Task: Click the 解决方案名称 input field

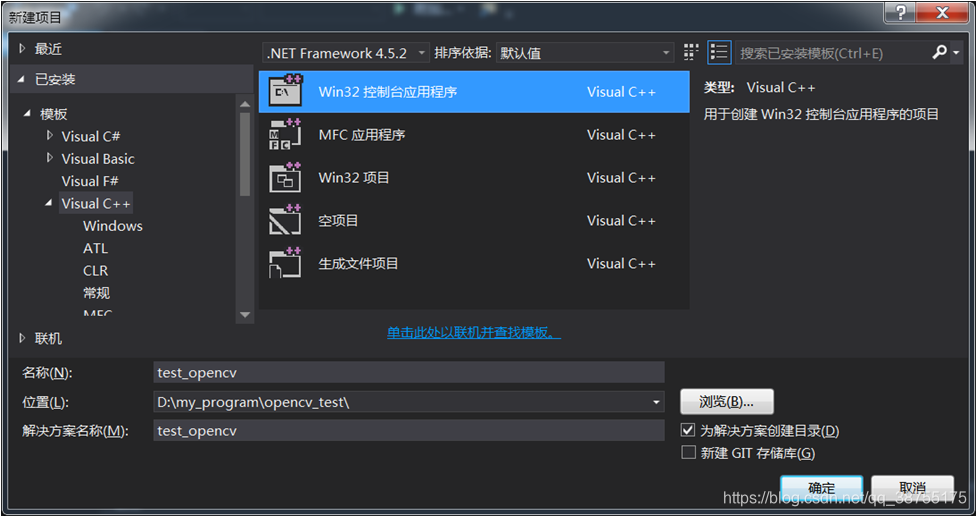Action: pos(409,430)
